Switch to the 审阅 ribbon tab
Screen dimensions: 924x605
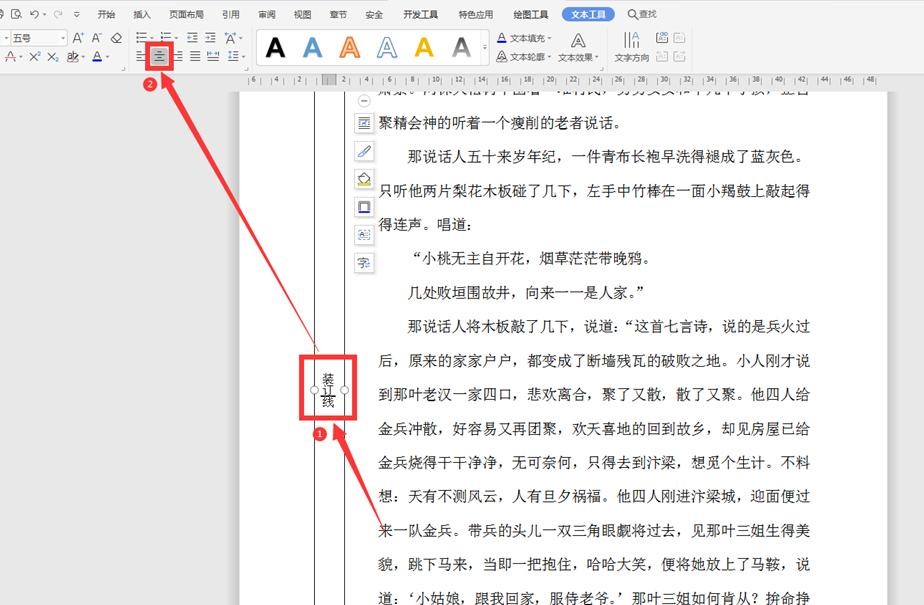point(266,15)
